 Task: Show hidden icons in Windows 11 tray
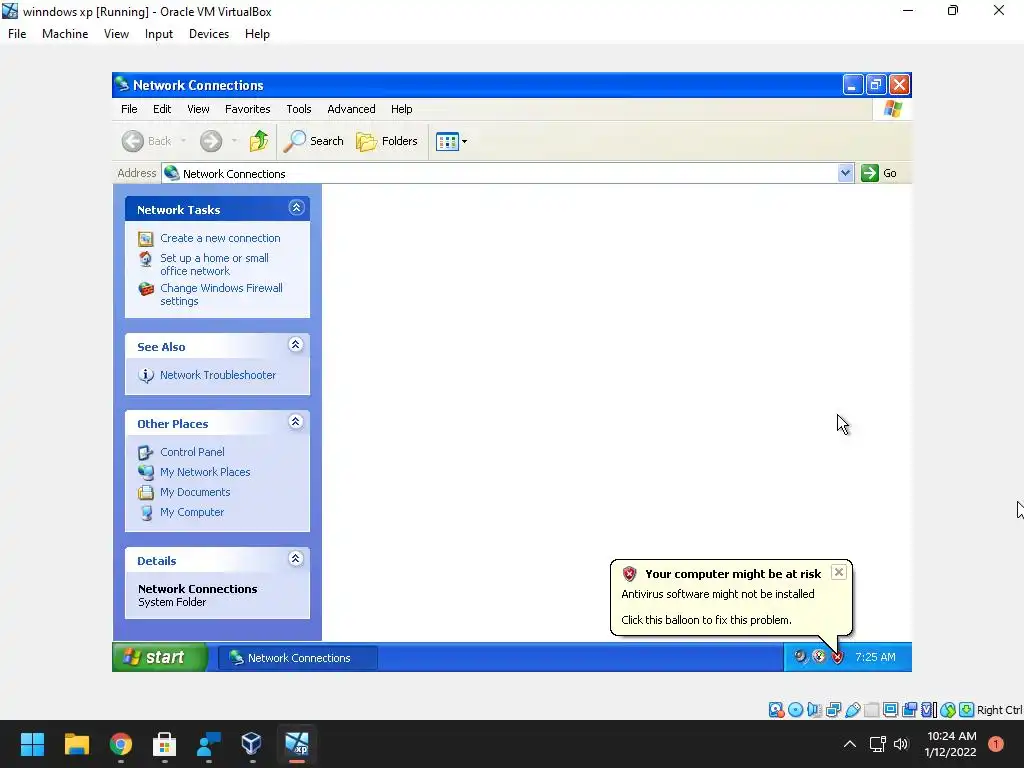point(850,744)
